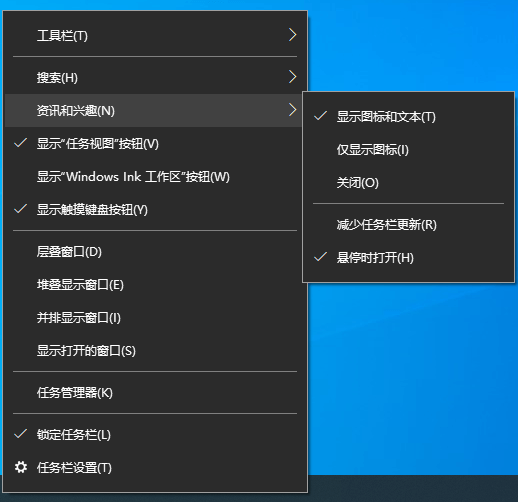Click checkmark icon beside 显示图标和文本(T)
This screenshot has width=518, height=502.
pyautogui.click(x=320, y=116)
